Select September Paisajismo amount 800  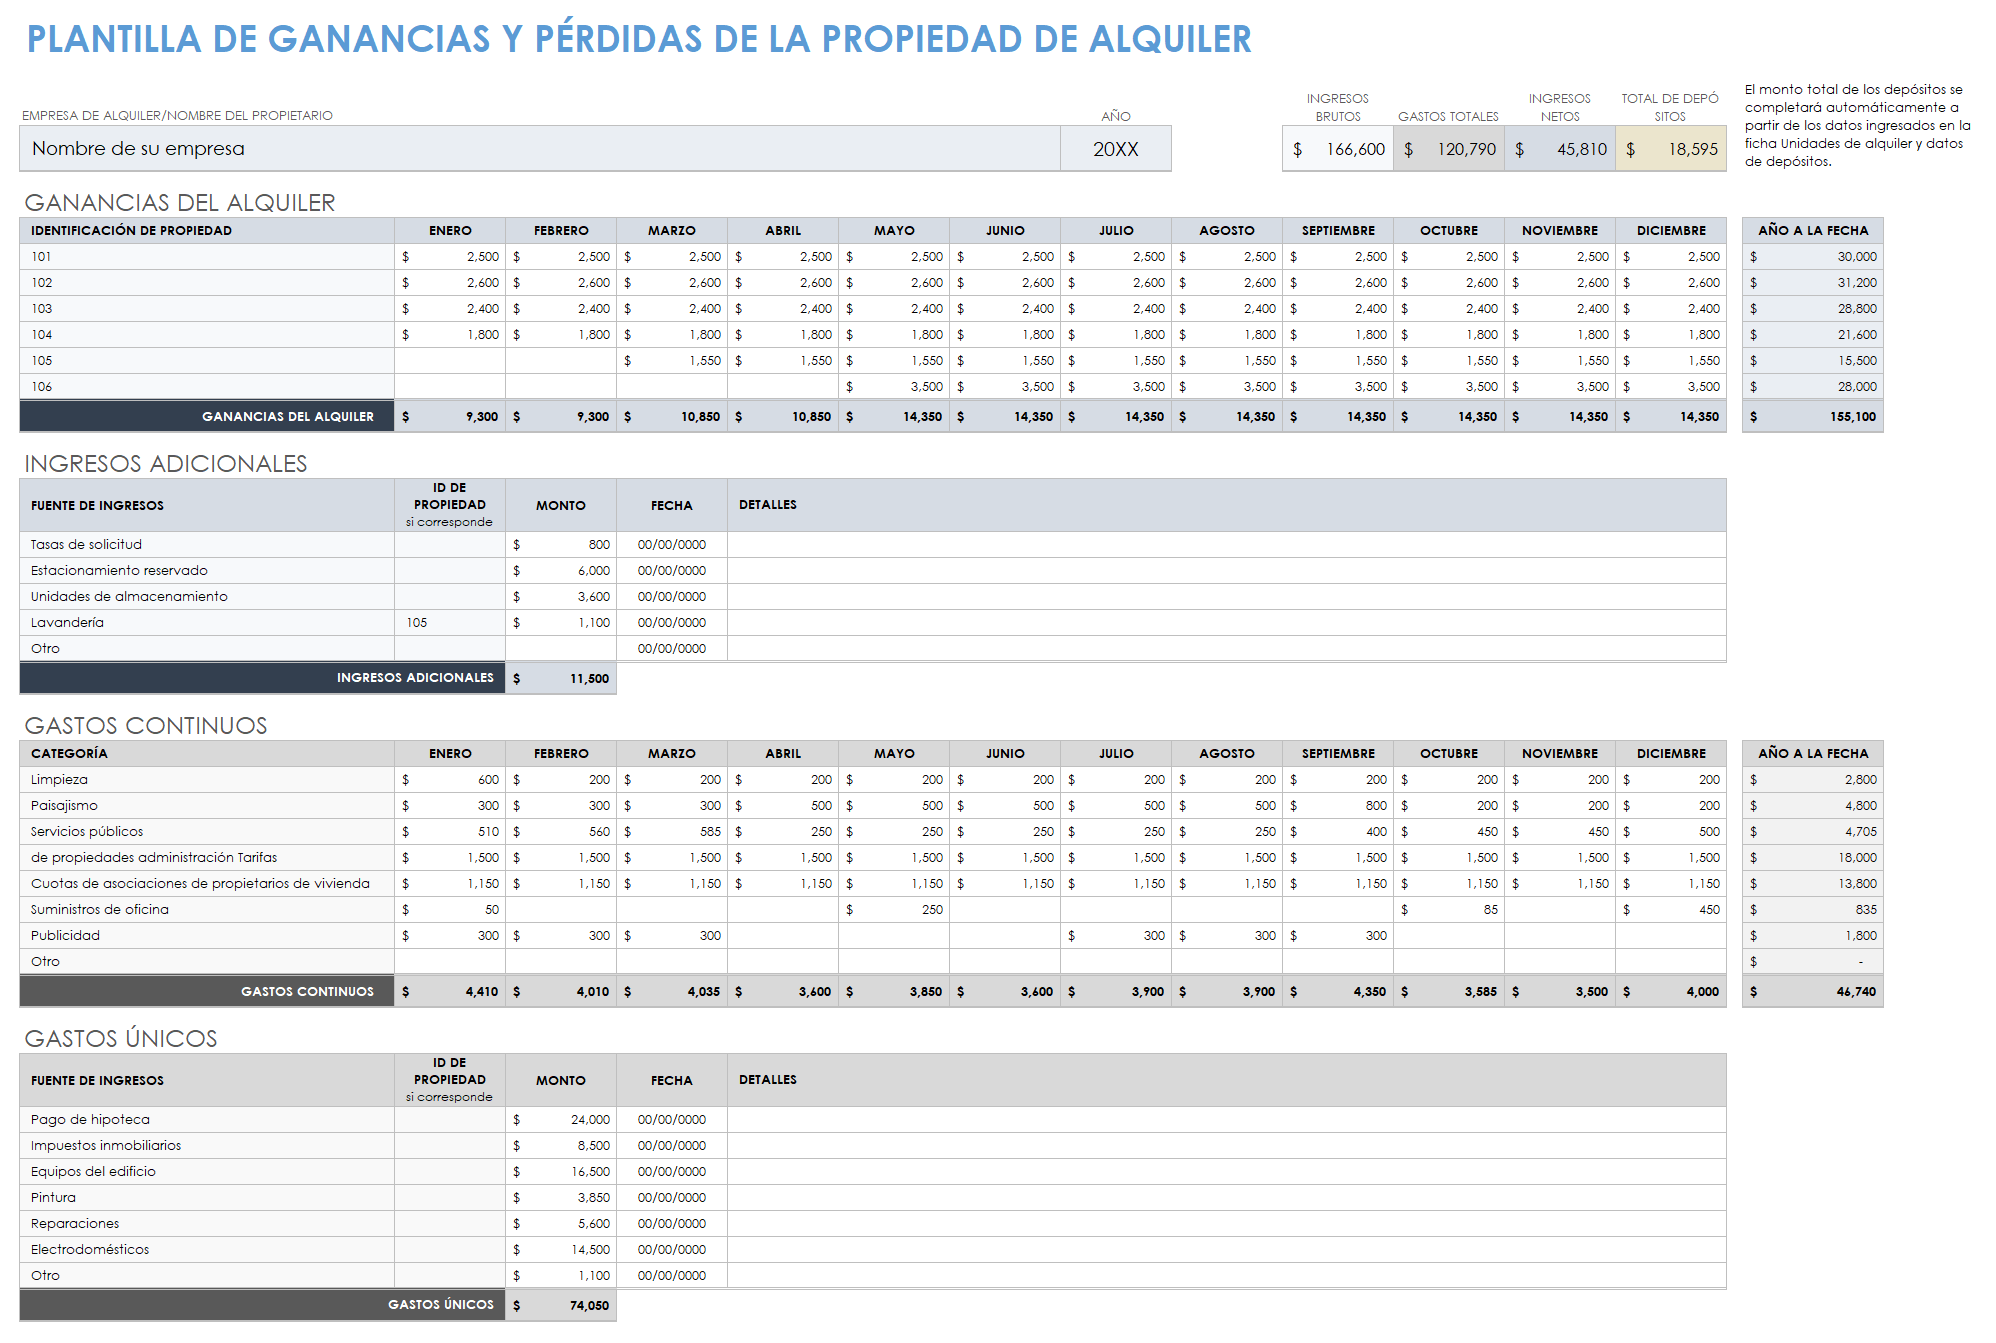1338,806
